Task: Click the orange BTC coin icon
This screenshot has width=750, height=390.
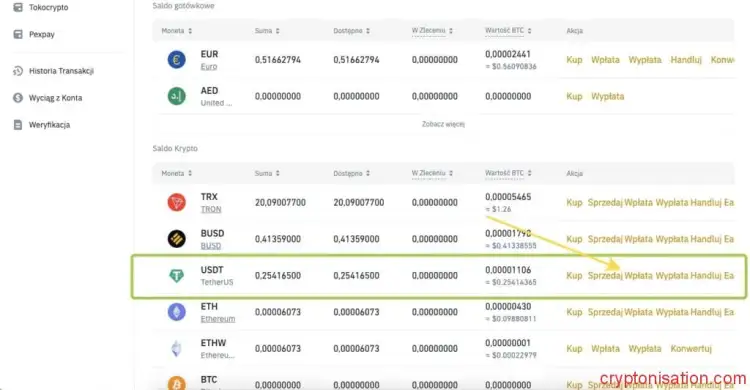Action: pos(176,383)
